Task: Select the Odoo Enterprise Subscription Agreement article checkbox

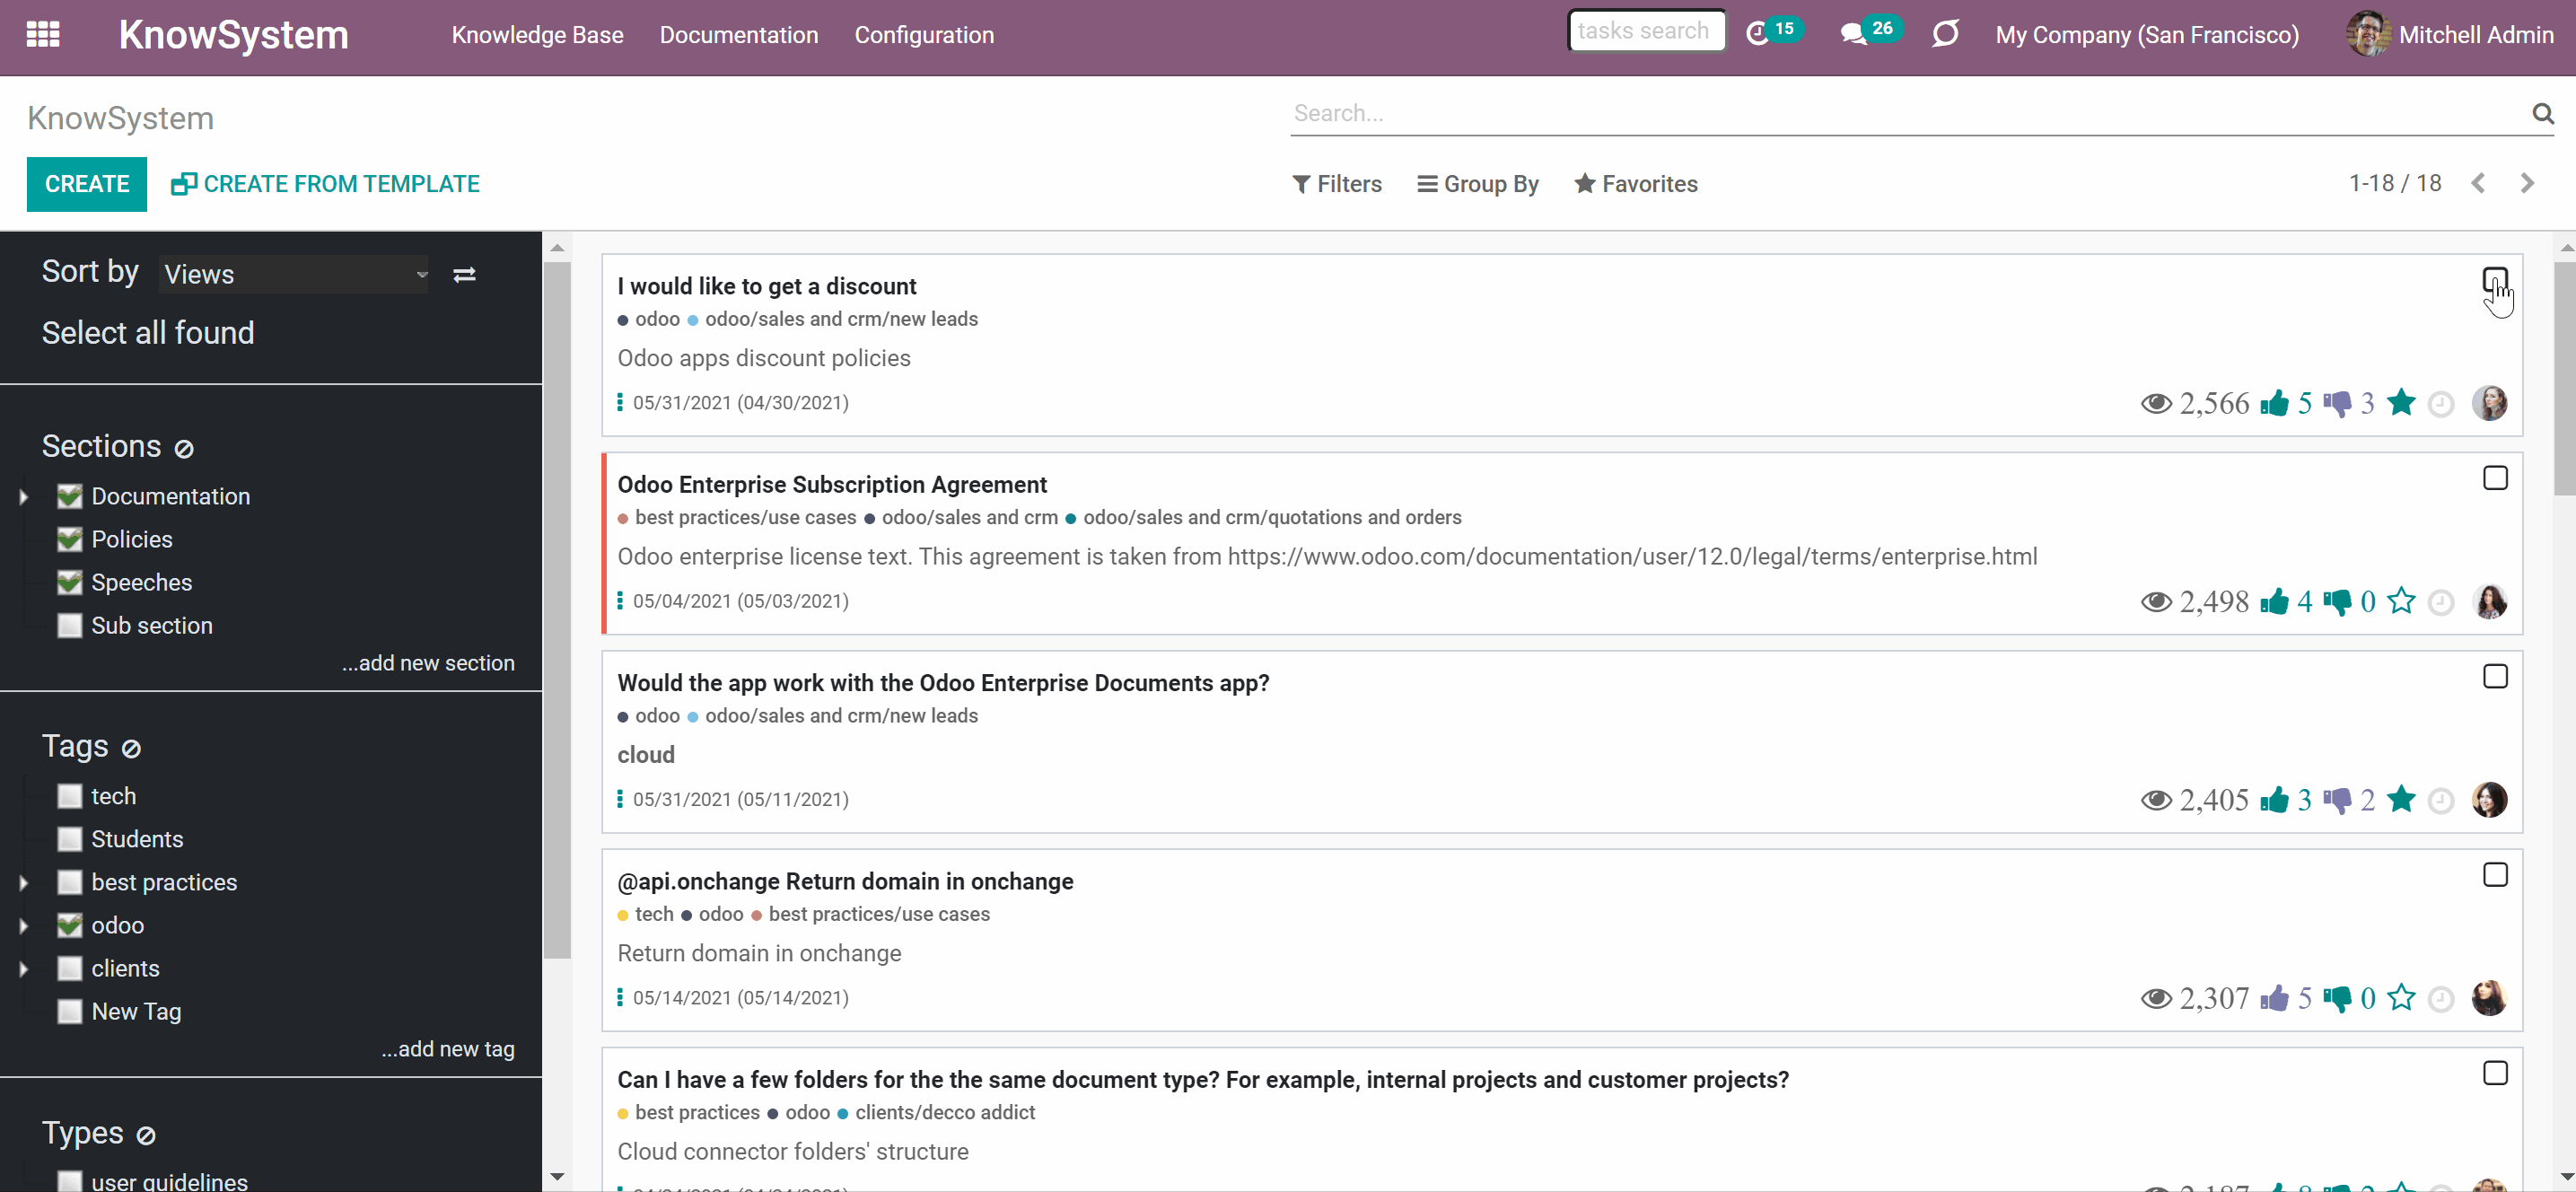Action: pyautogui.click(x=2495, y=478)
